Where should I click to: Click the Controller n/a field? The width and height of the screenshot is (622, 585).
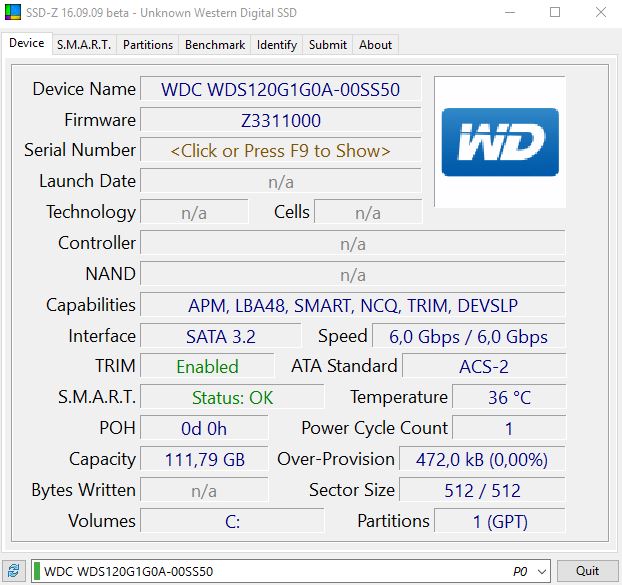pos(353,243)
